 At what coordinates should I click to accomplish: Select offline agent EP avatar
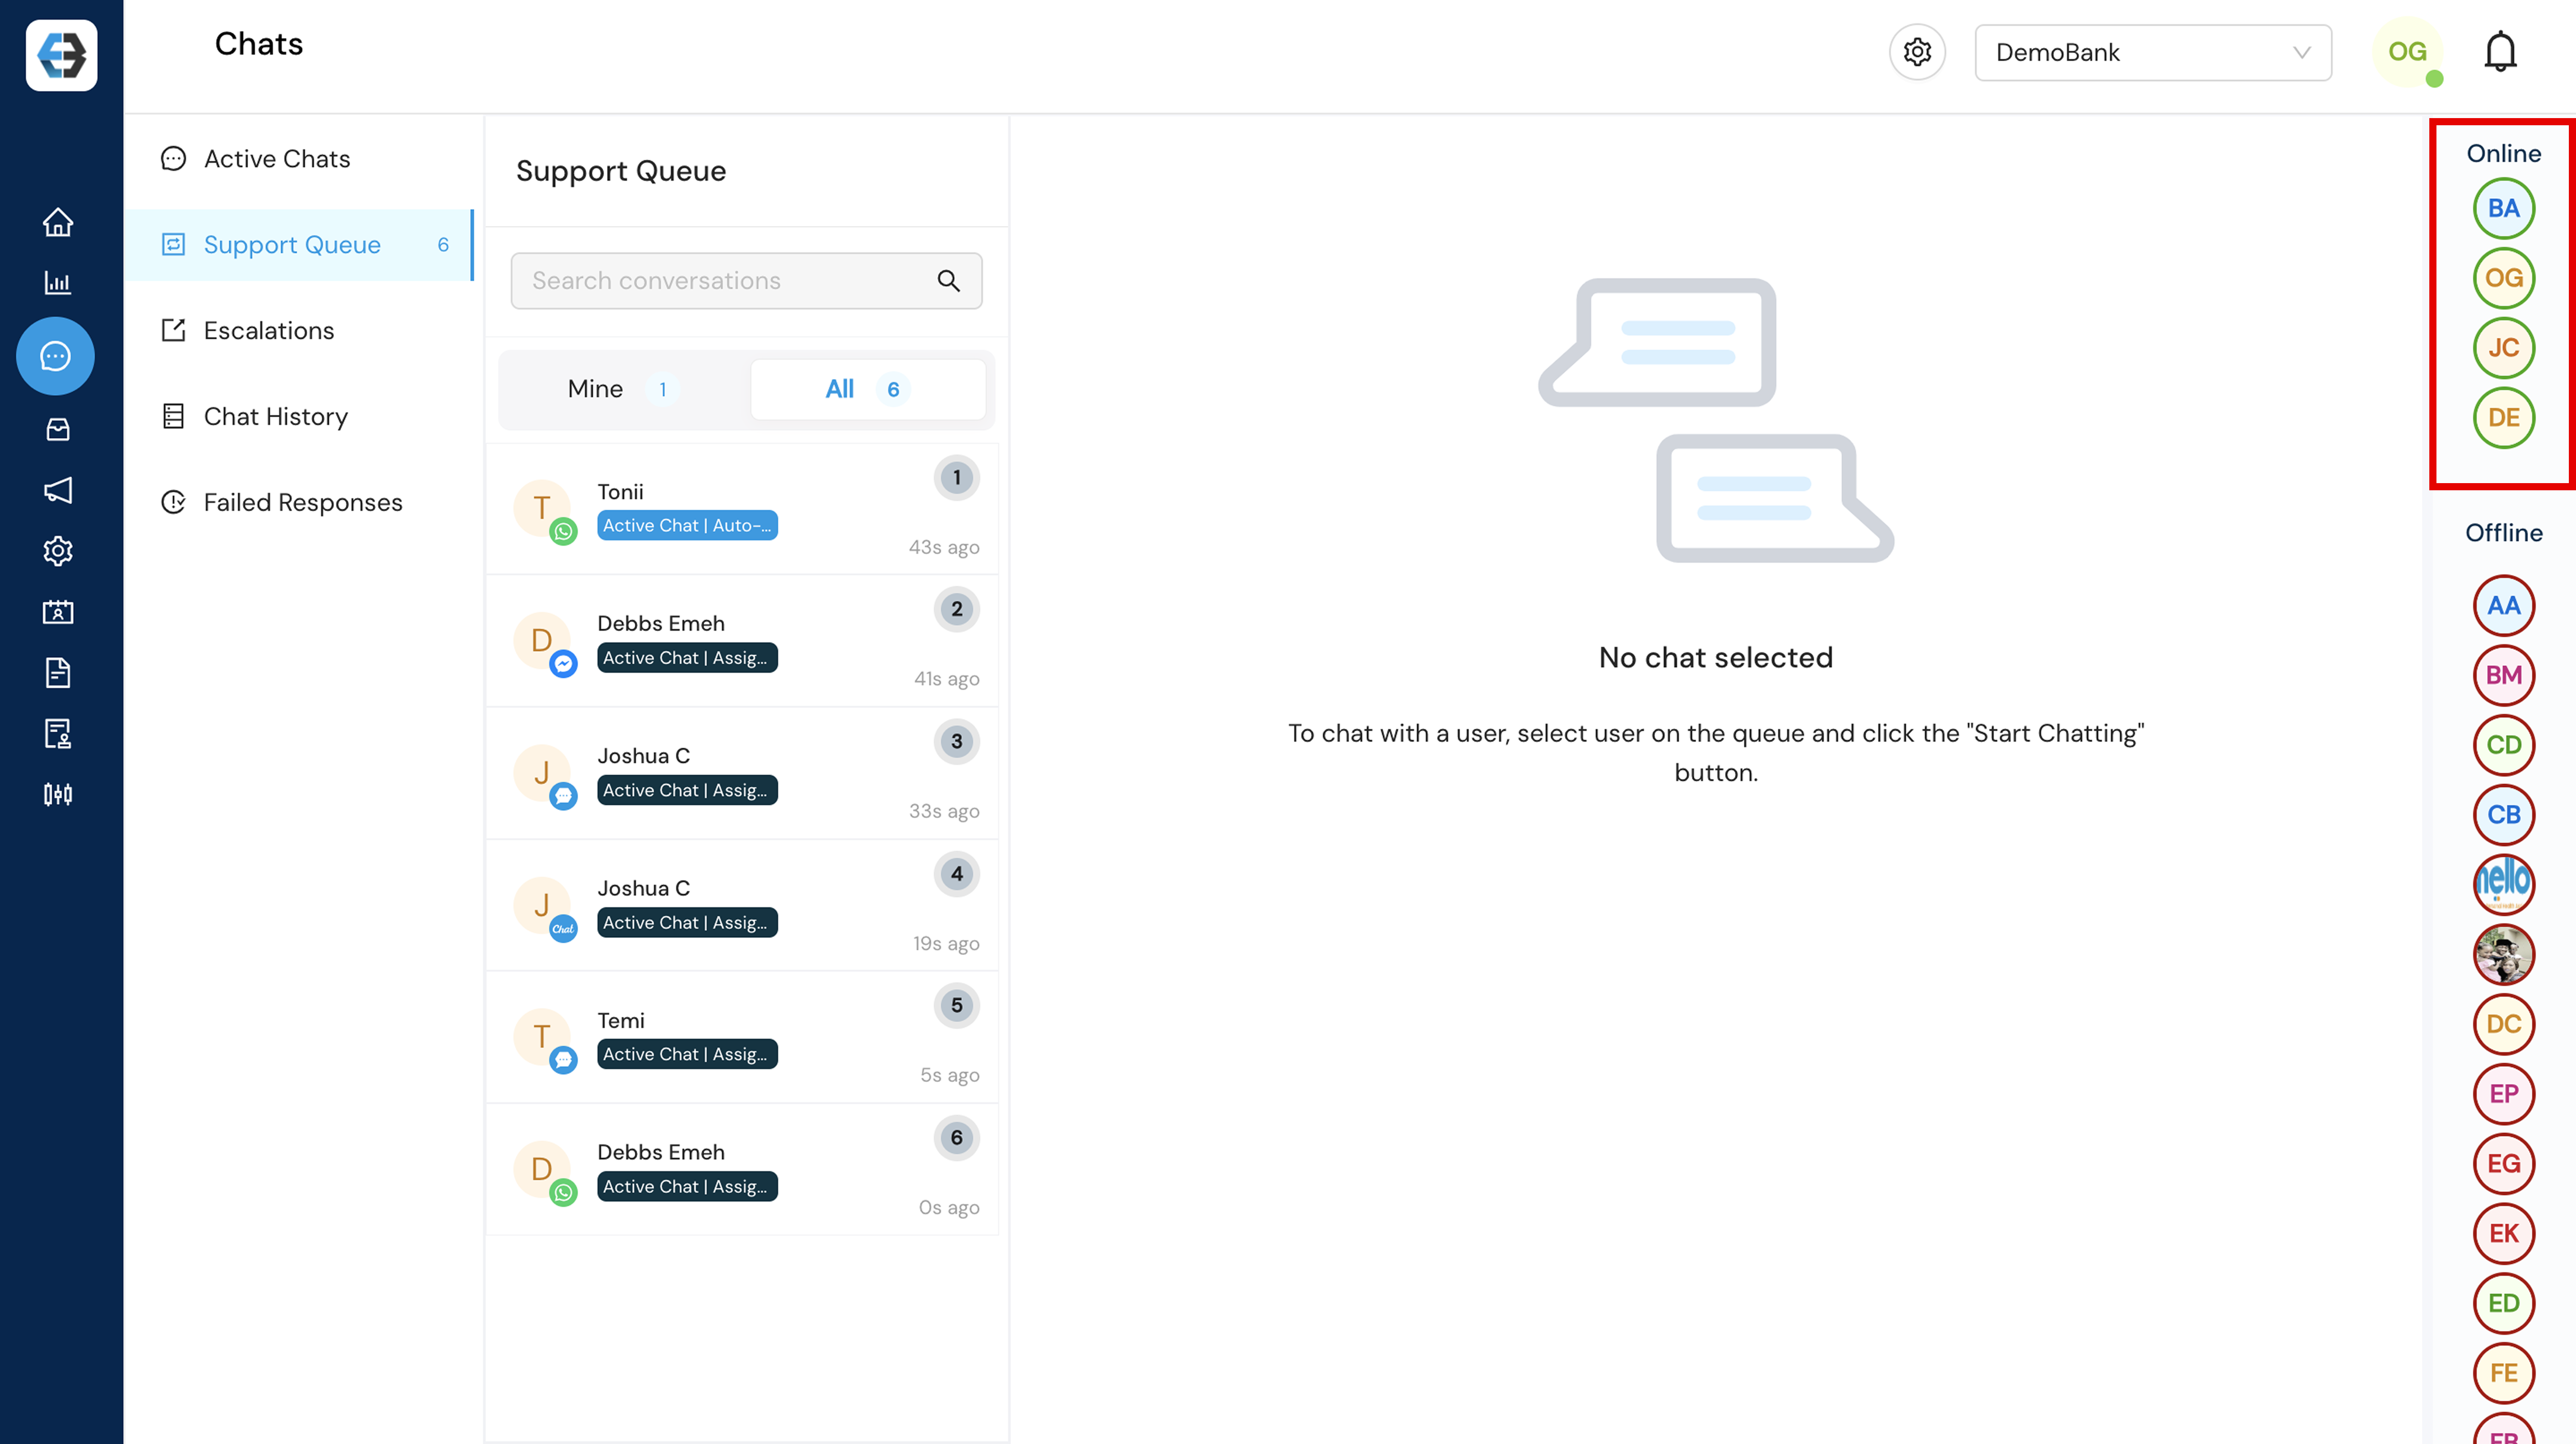[x=2503, y=1094]
